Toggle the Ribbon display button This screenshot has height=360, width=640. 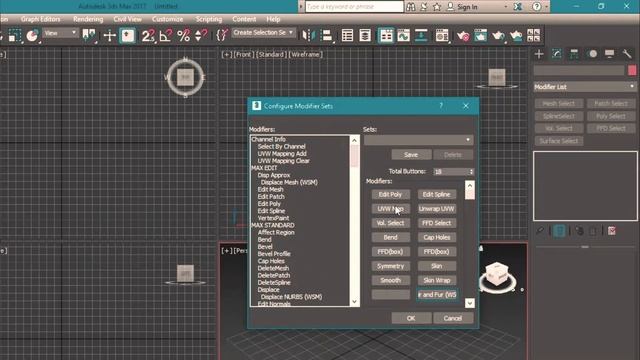click(x=386, y=36)
